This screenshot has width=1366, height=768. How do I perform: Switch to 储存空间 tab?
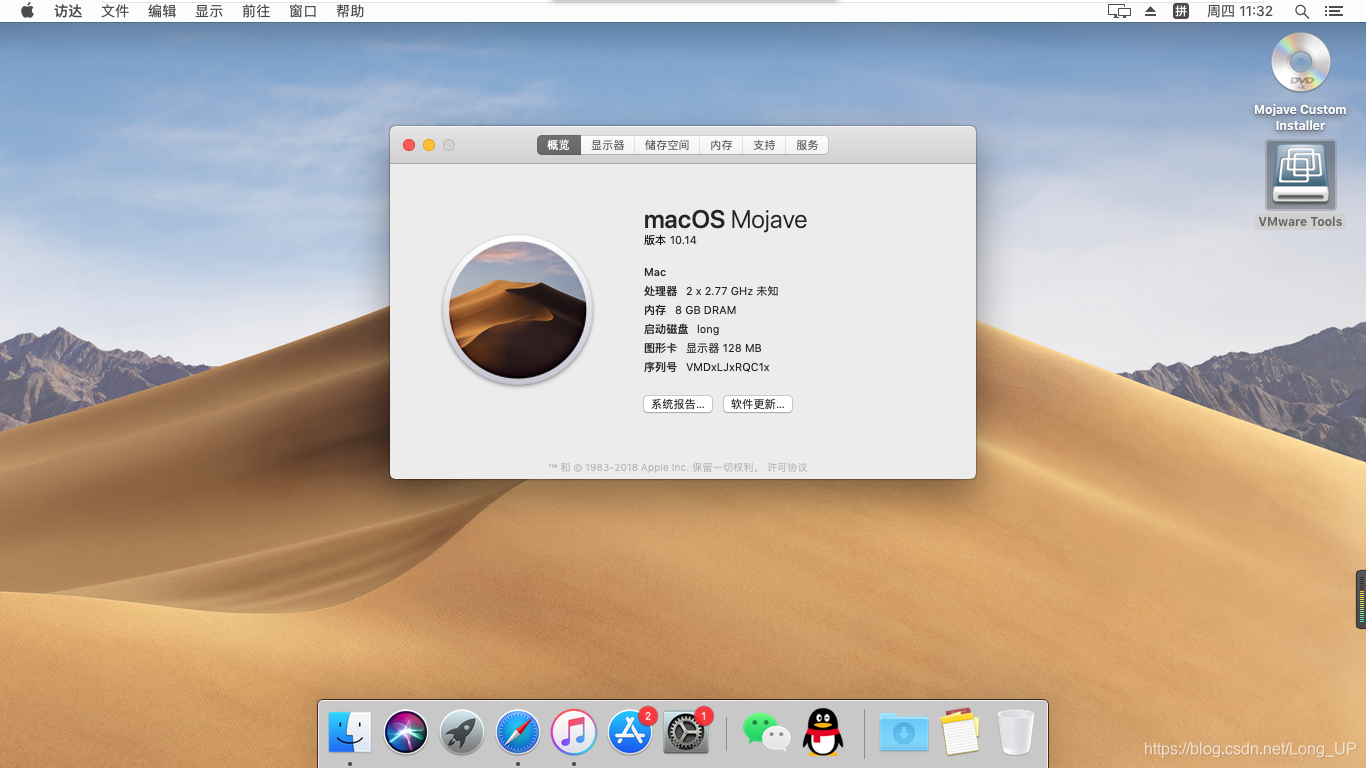pos(667,145)
